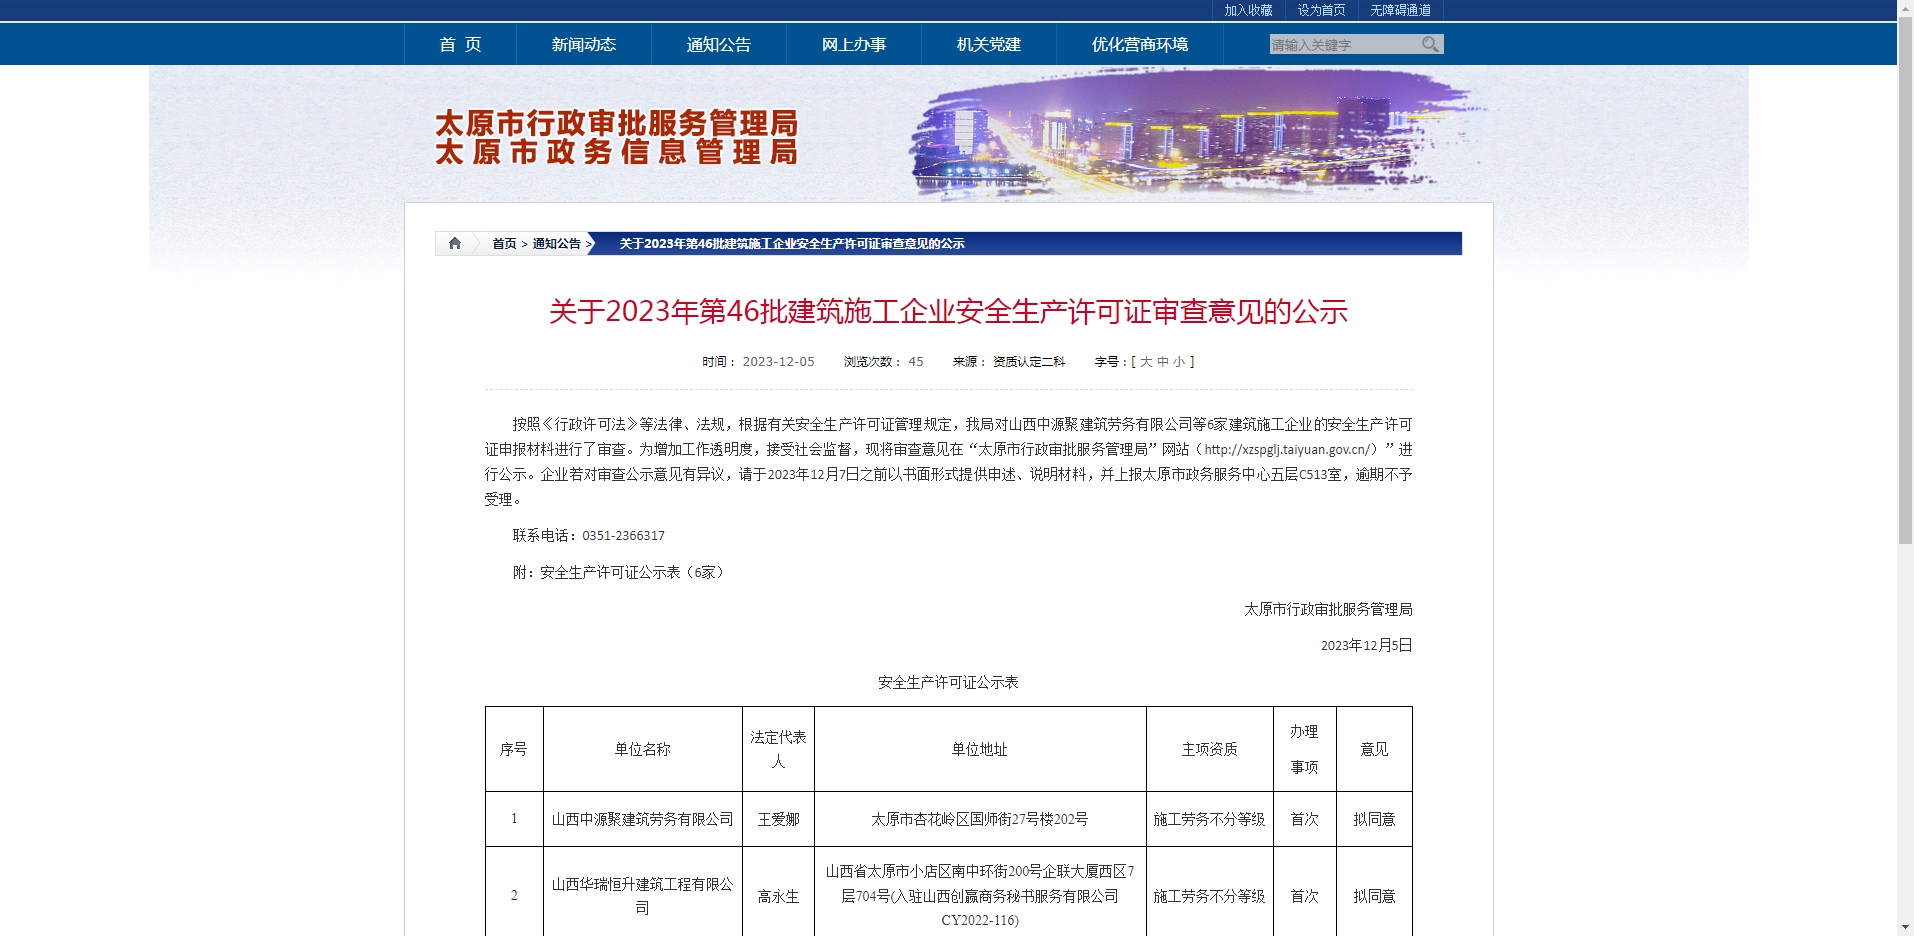Click address cell 太原市杏花岭区国师街27号楼202号
The image size is (1914, 936).
click(x=980, y=819)
